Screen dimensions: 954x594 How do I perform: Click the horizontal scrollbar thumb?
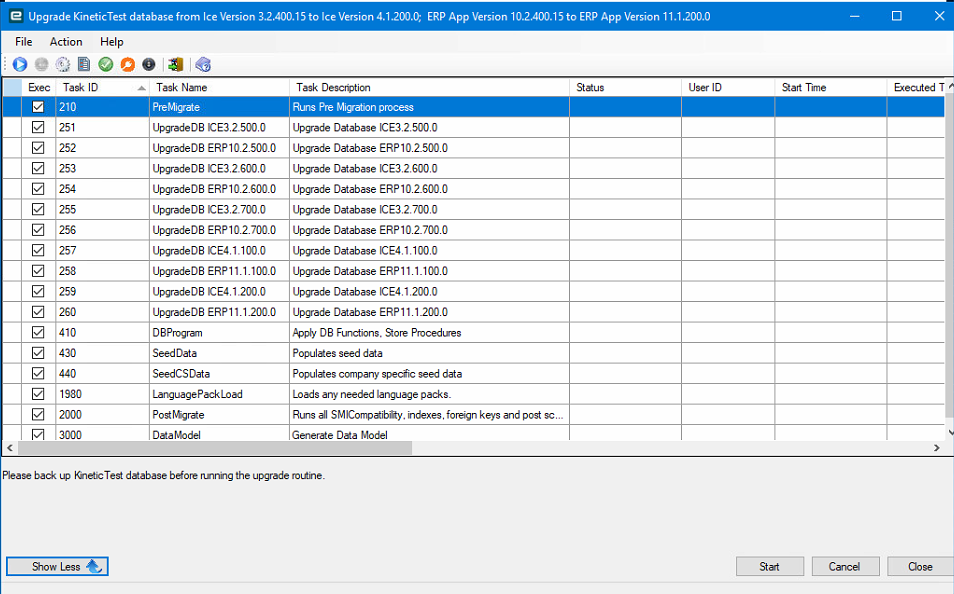[x=215, y=448]
